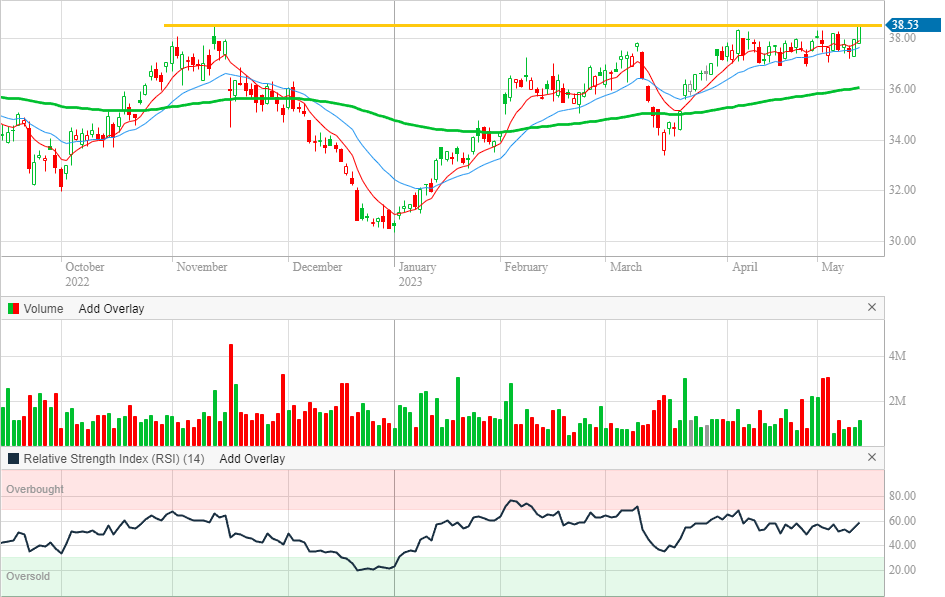The image size is (945, 597).
Task: Click the April date axis label
Action: pos(745,267)
